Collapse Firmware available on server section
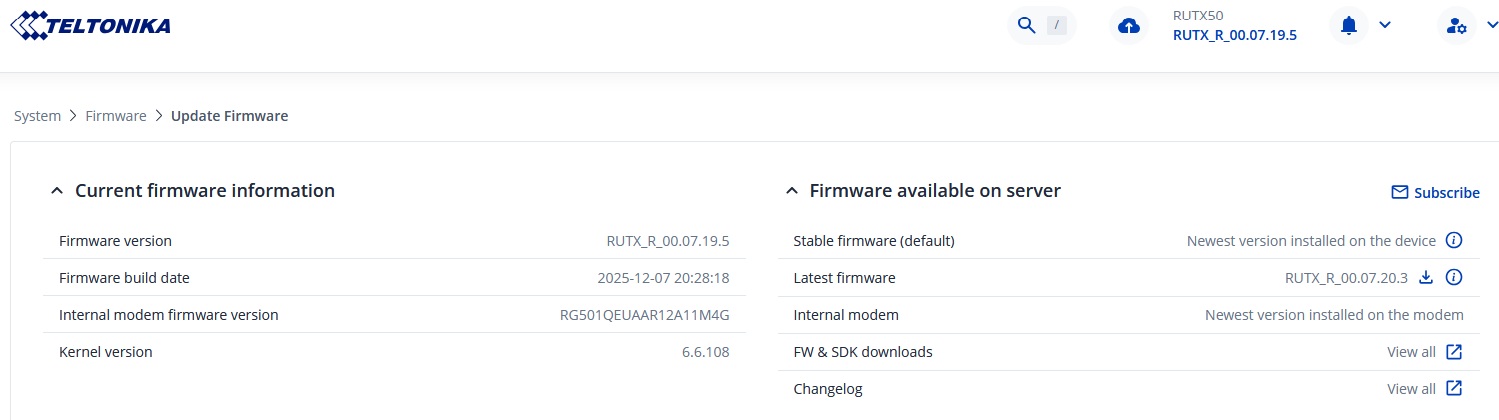The height and width of the screenshot is (420, 1499). coord(791,191)
